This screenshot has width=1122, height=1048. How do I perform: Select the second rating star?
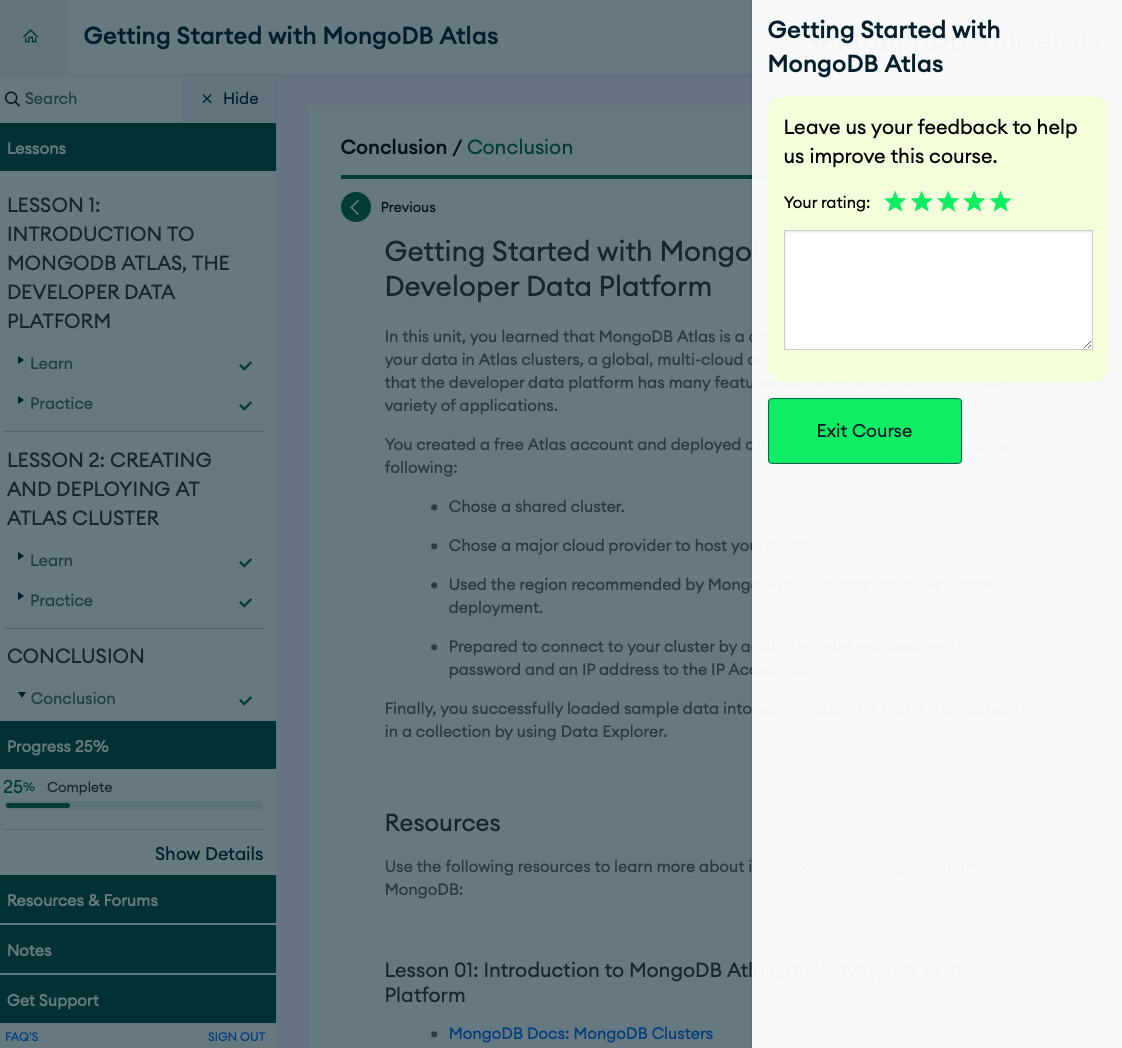point(922,203)
